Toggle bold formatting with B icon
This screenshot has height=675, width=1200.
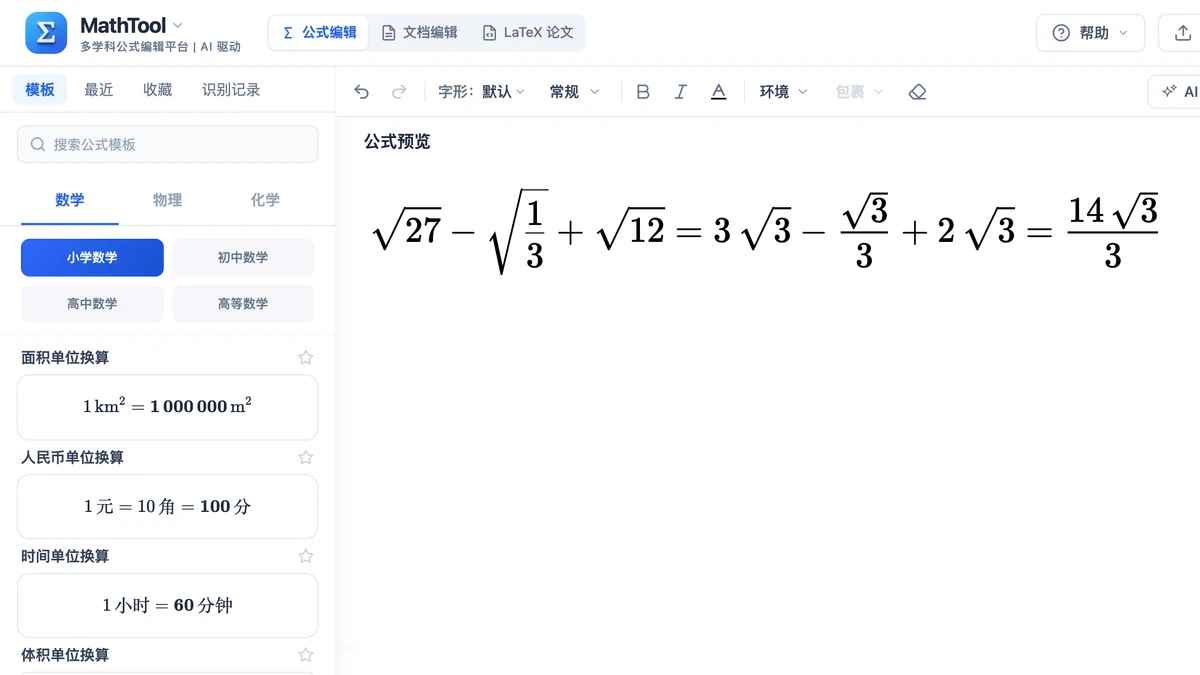643,92
